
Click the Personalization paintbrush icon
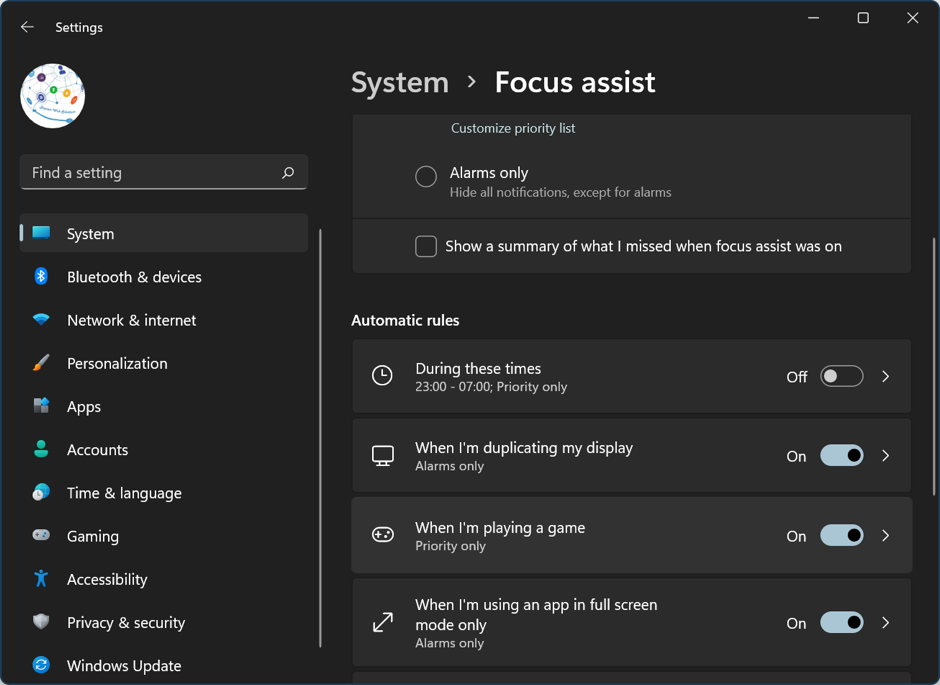click(x=41, y=363)
